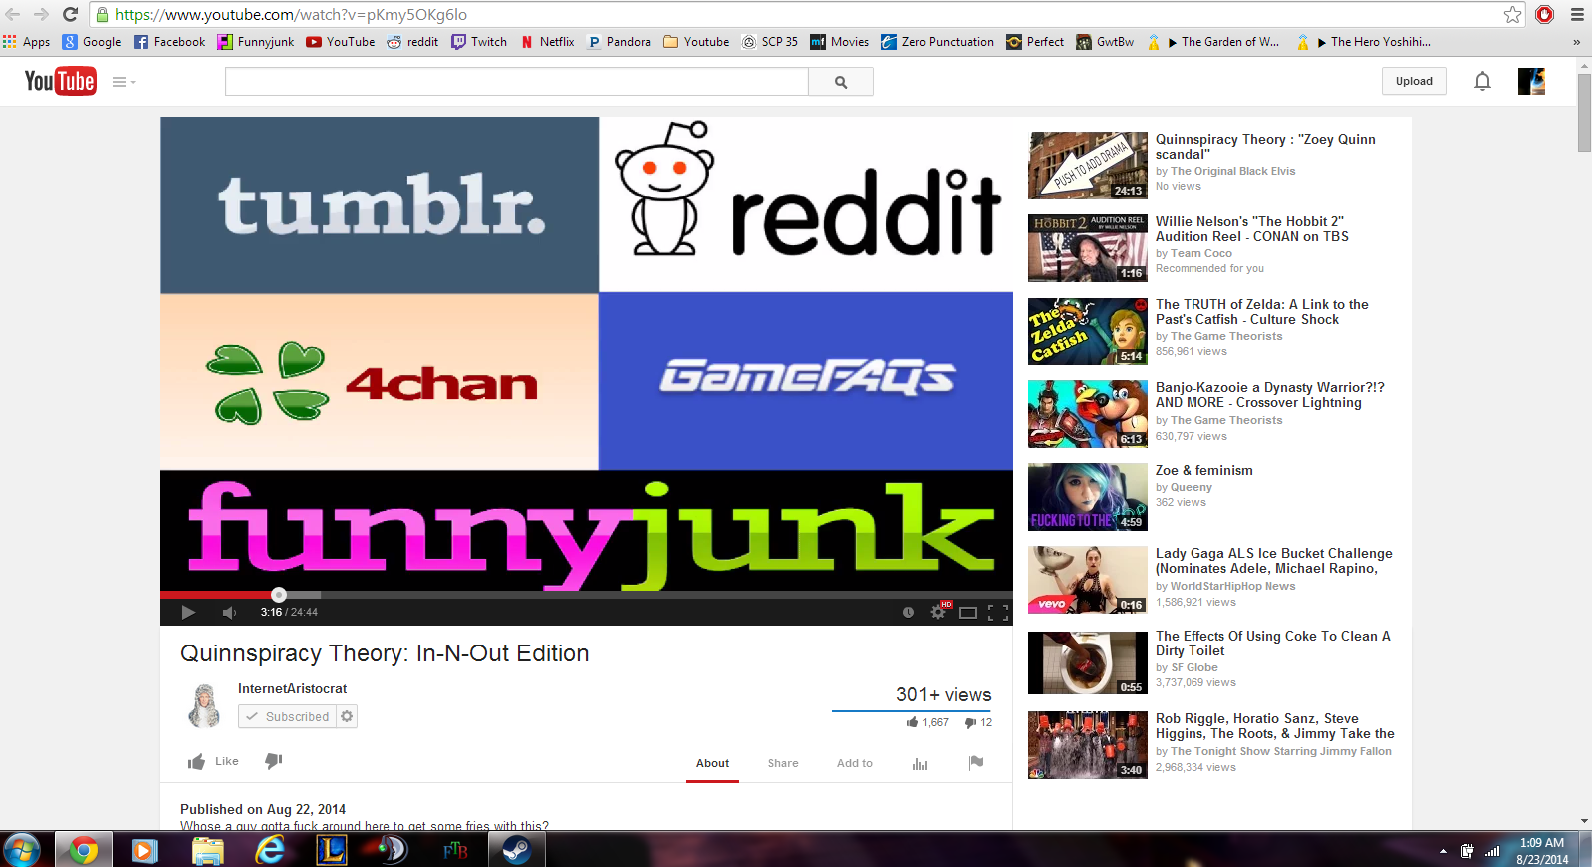Click the magnifier search button
The image size is (1592, 867).
[841, 82]
